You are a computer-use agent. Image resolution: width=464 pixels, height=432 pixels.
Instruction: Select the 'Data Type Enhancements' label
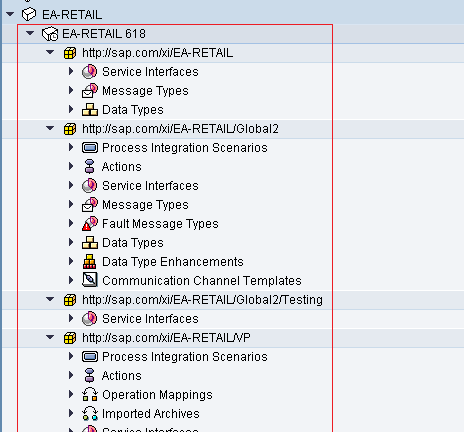(x=173, y=262)
